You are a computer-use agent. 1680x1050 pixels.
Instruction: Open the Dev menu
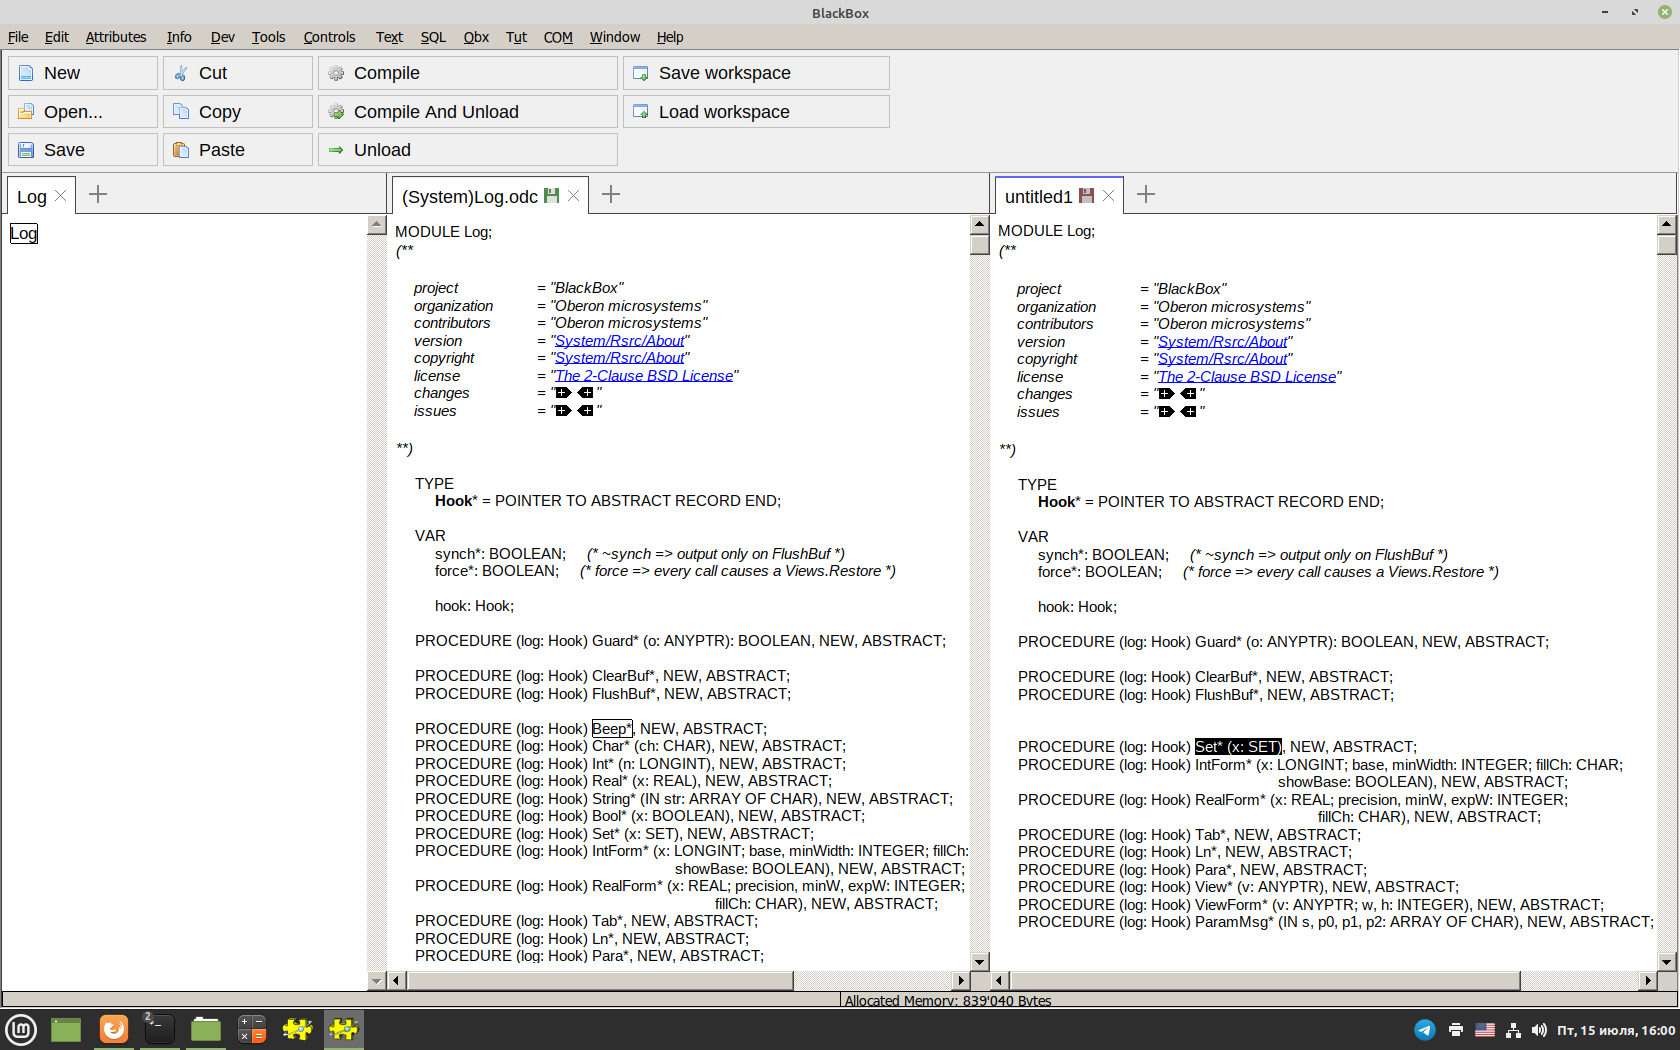click(x=222, y=37)
